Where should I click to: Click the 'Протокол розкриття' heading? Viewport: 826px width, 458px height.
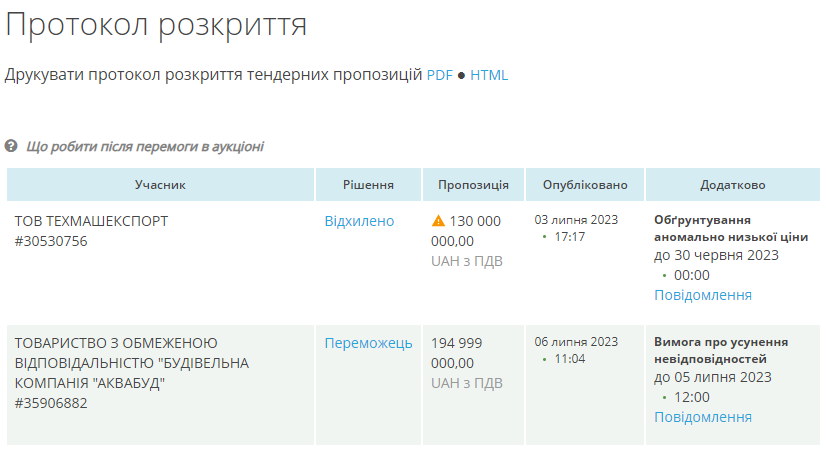tap(156, 24)
